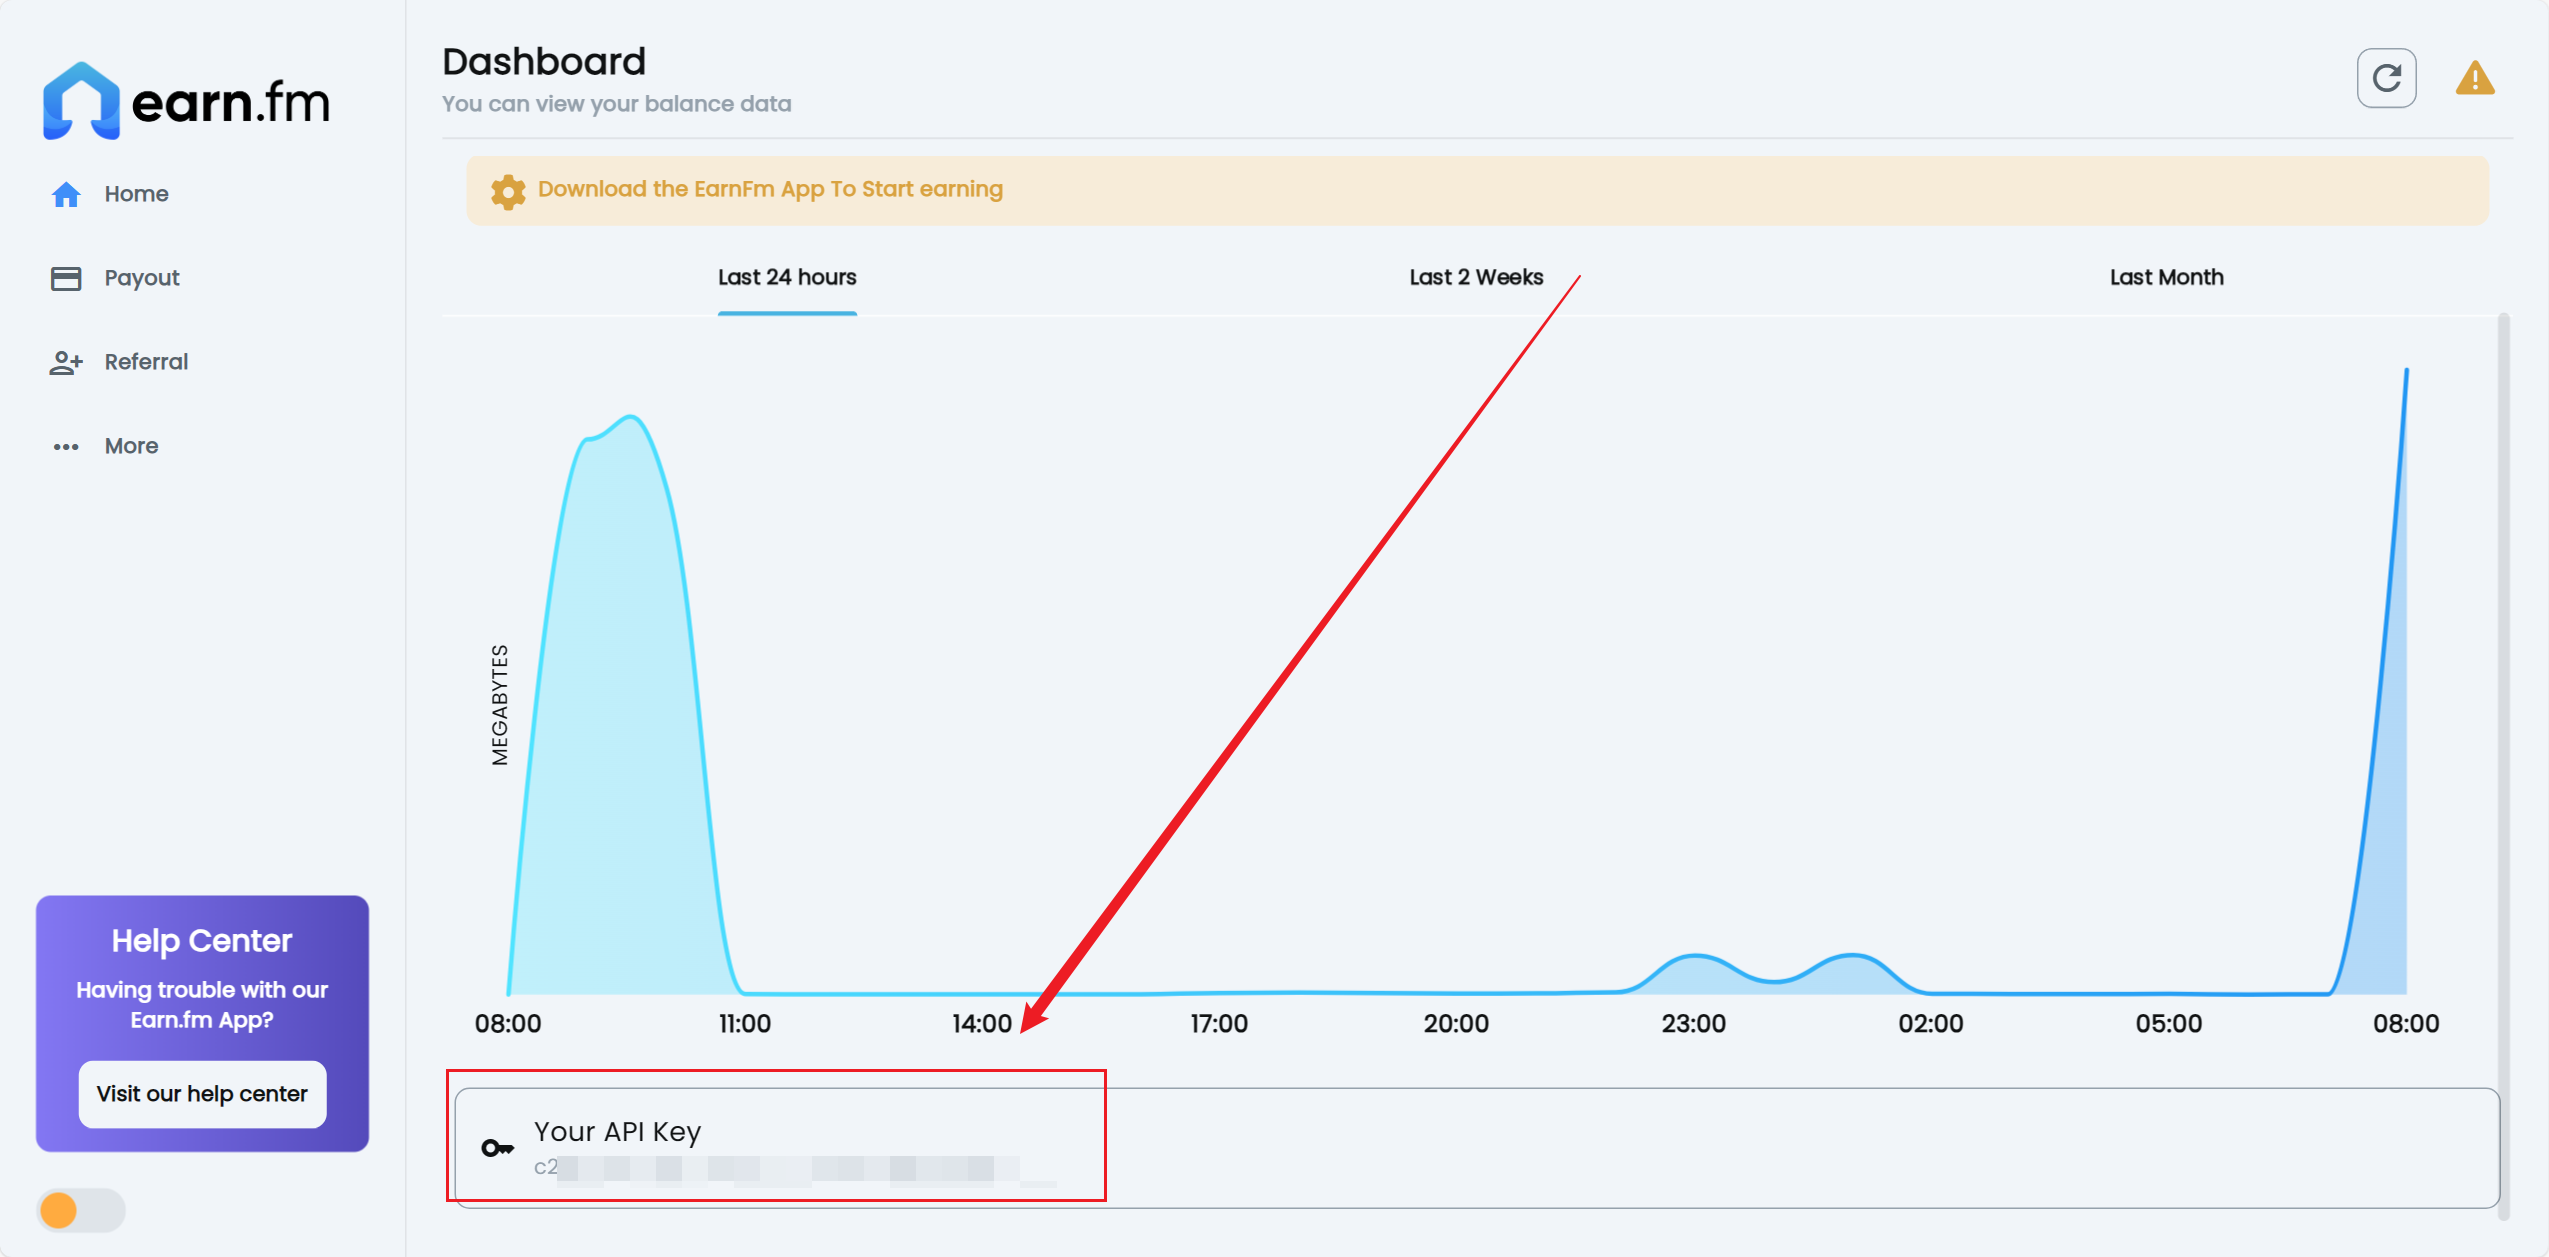Click the Home house icon

66,194
